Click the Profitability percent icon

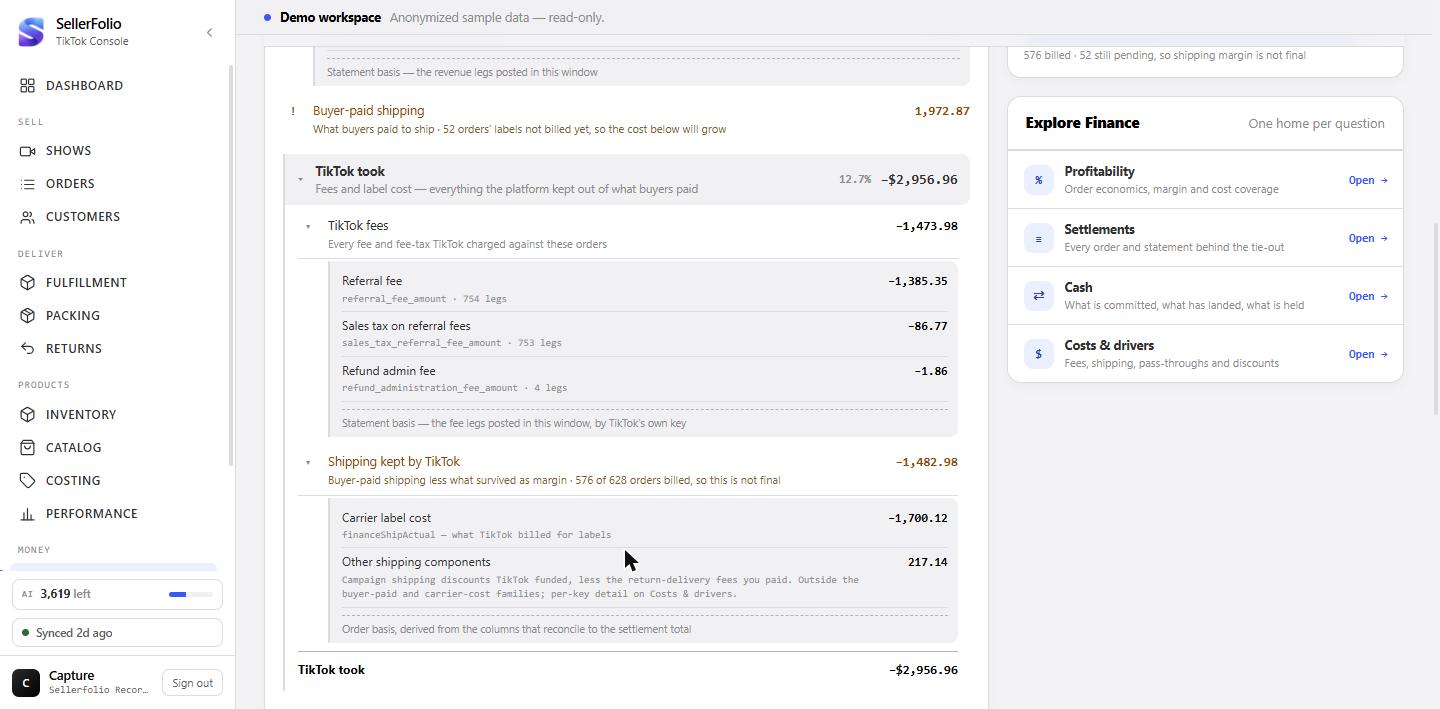(x=1038, y=180)
